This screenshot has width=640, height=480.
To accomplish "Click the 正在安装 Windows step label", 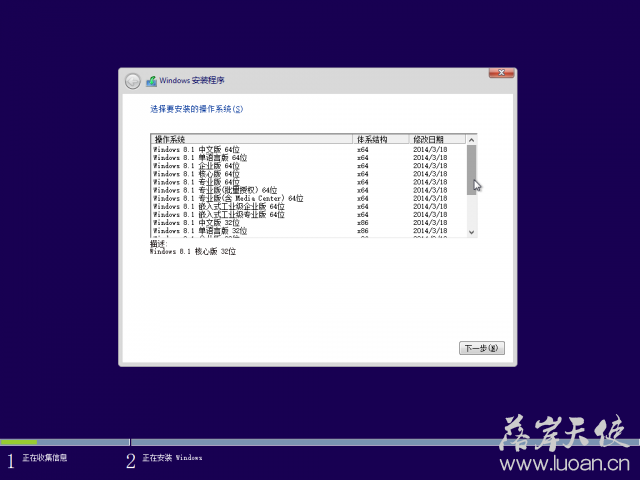I will (172, 458).
